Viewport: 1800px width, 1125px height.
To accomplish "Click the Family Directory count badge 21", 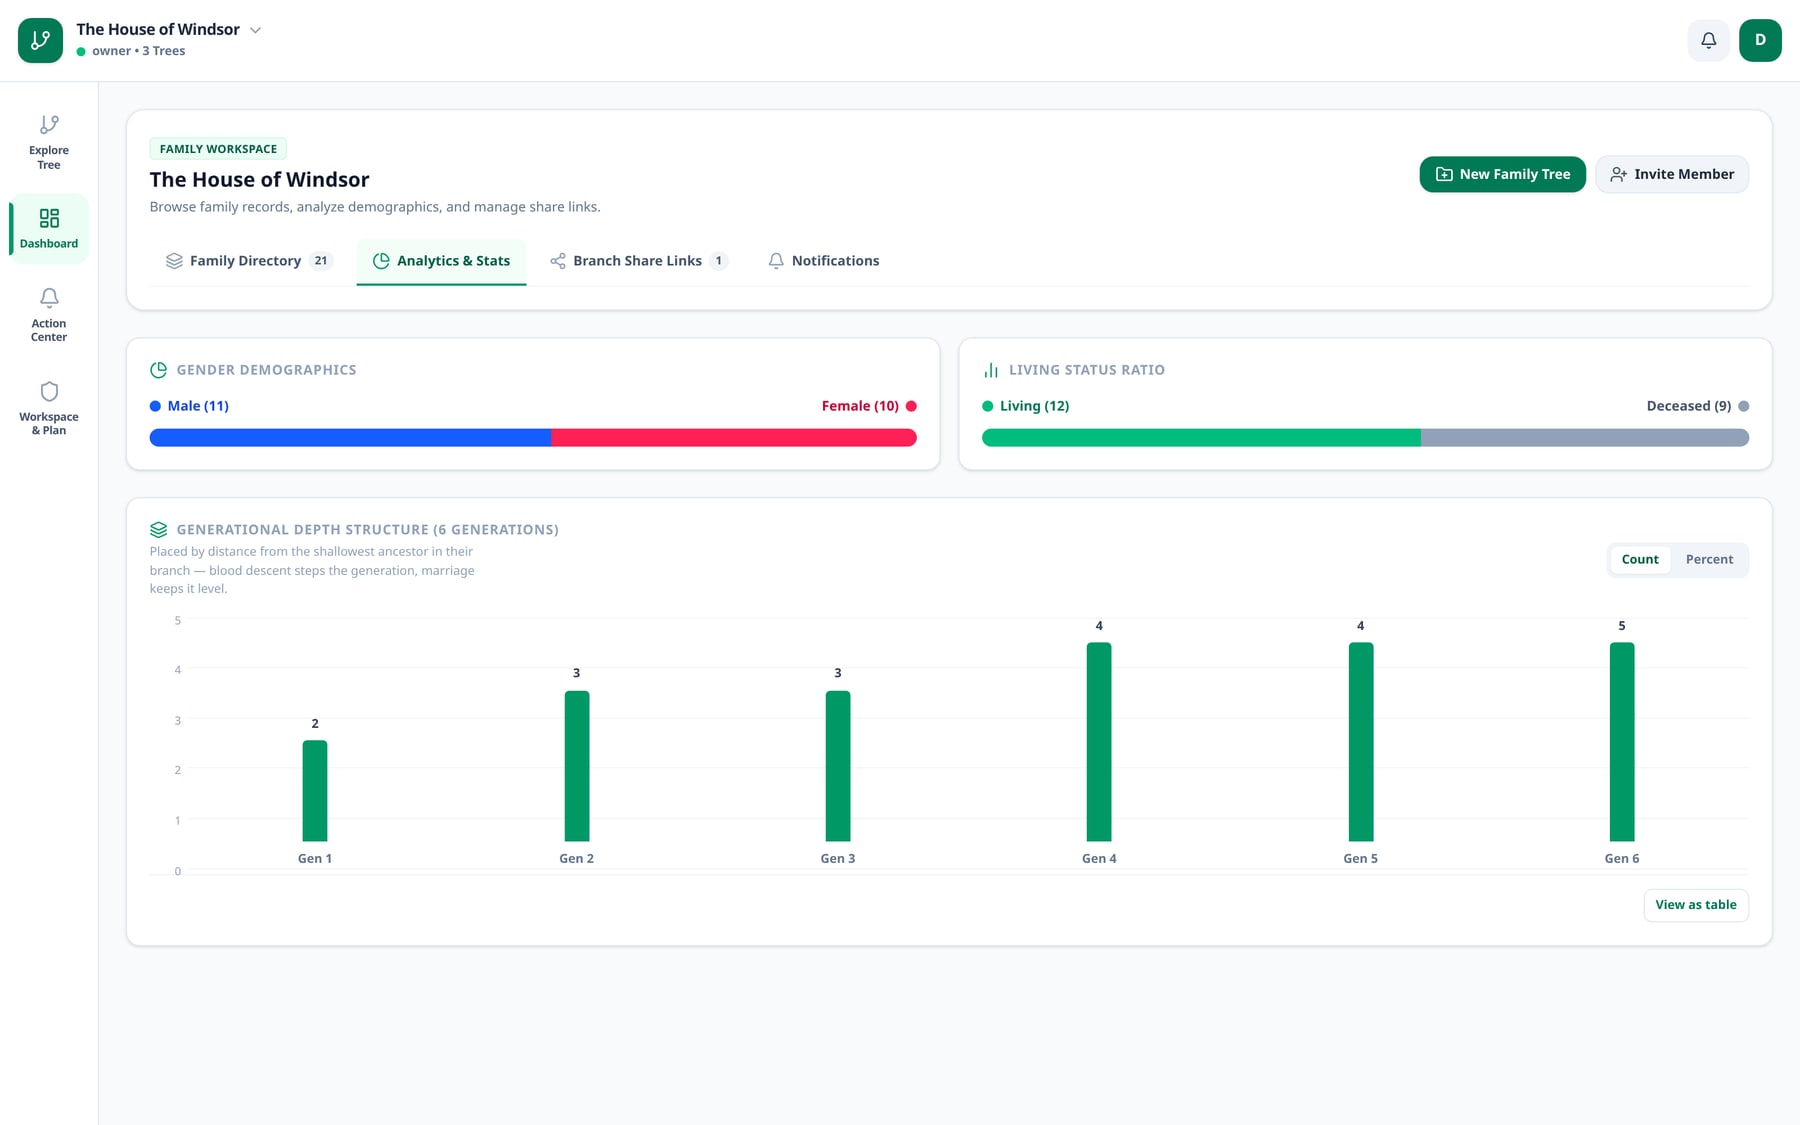I will [320, 261].
